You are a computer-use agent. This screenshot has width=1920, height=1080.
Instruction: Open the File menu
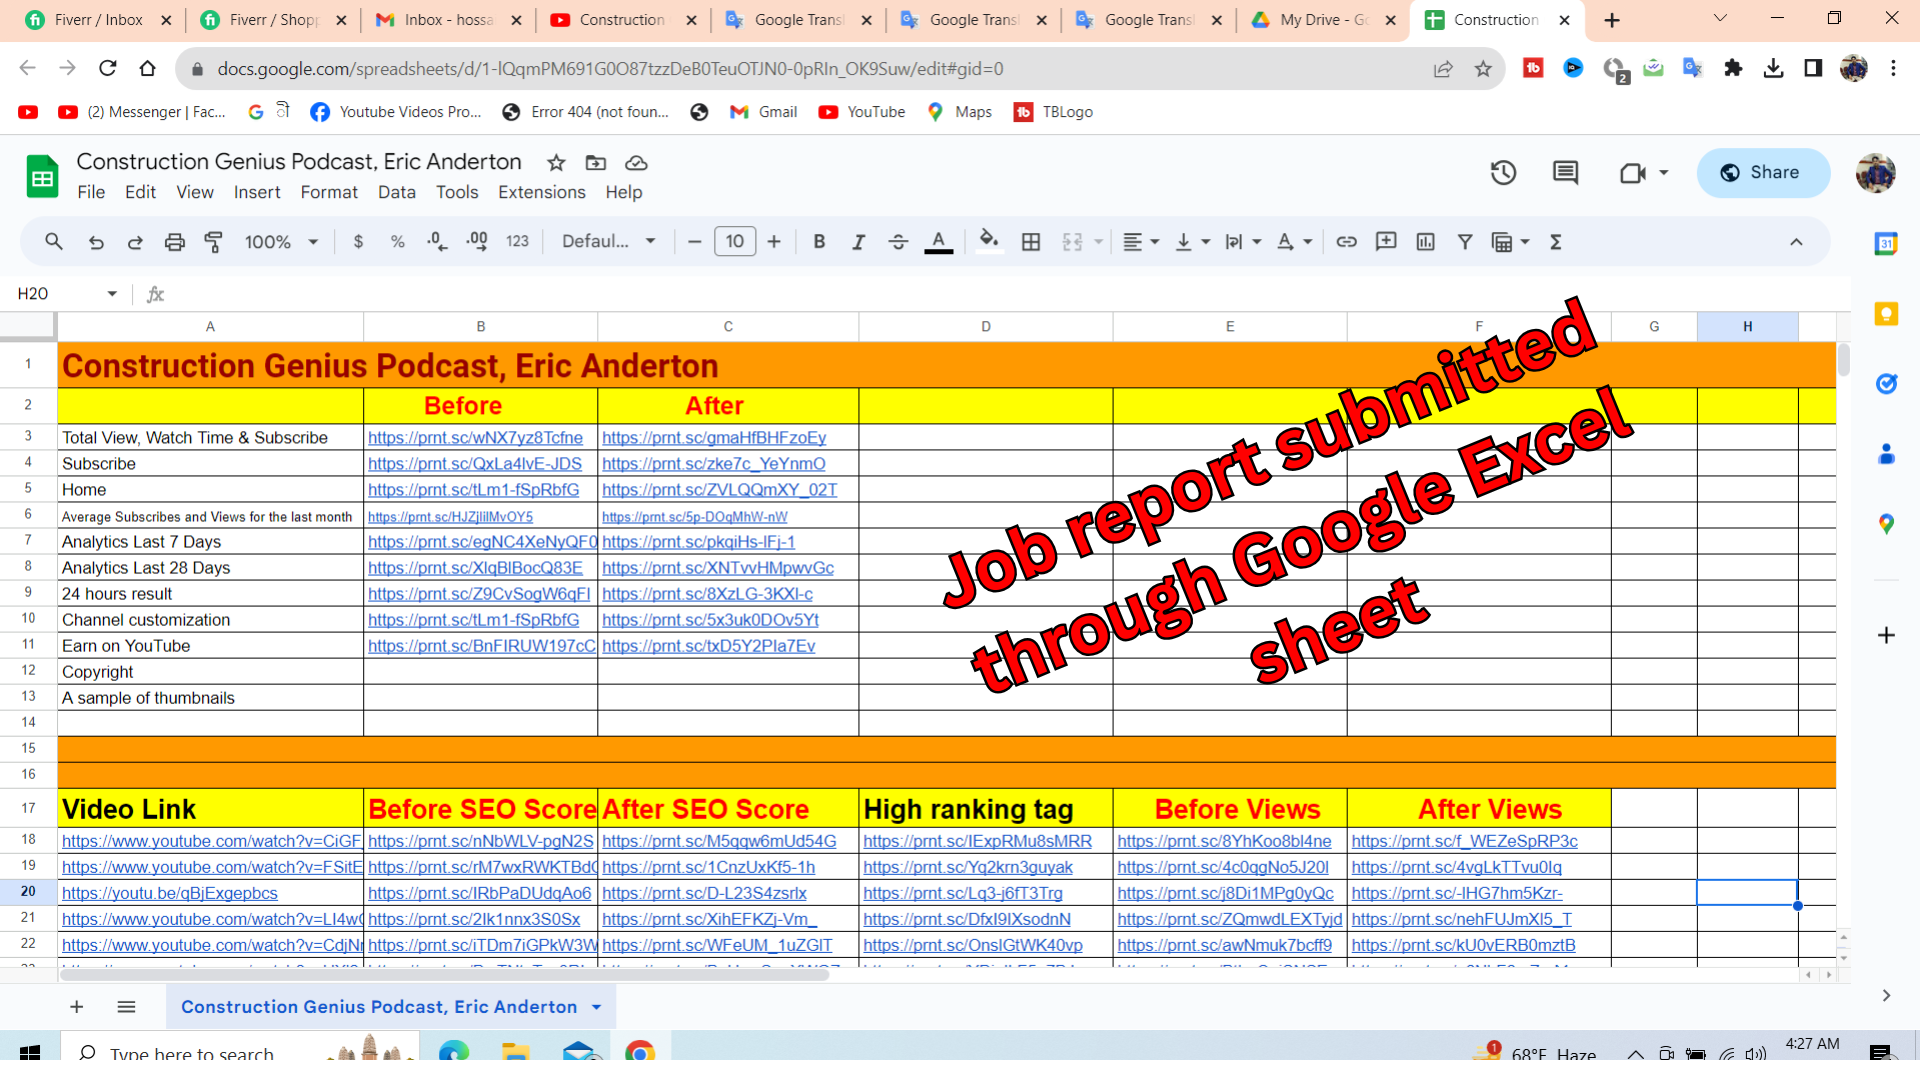pos(91,193)
